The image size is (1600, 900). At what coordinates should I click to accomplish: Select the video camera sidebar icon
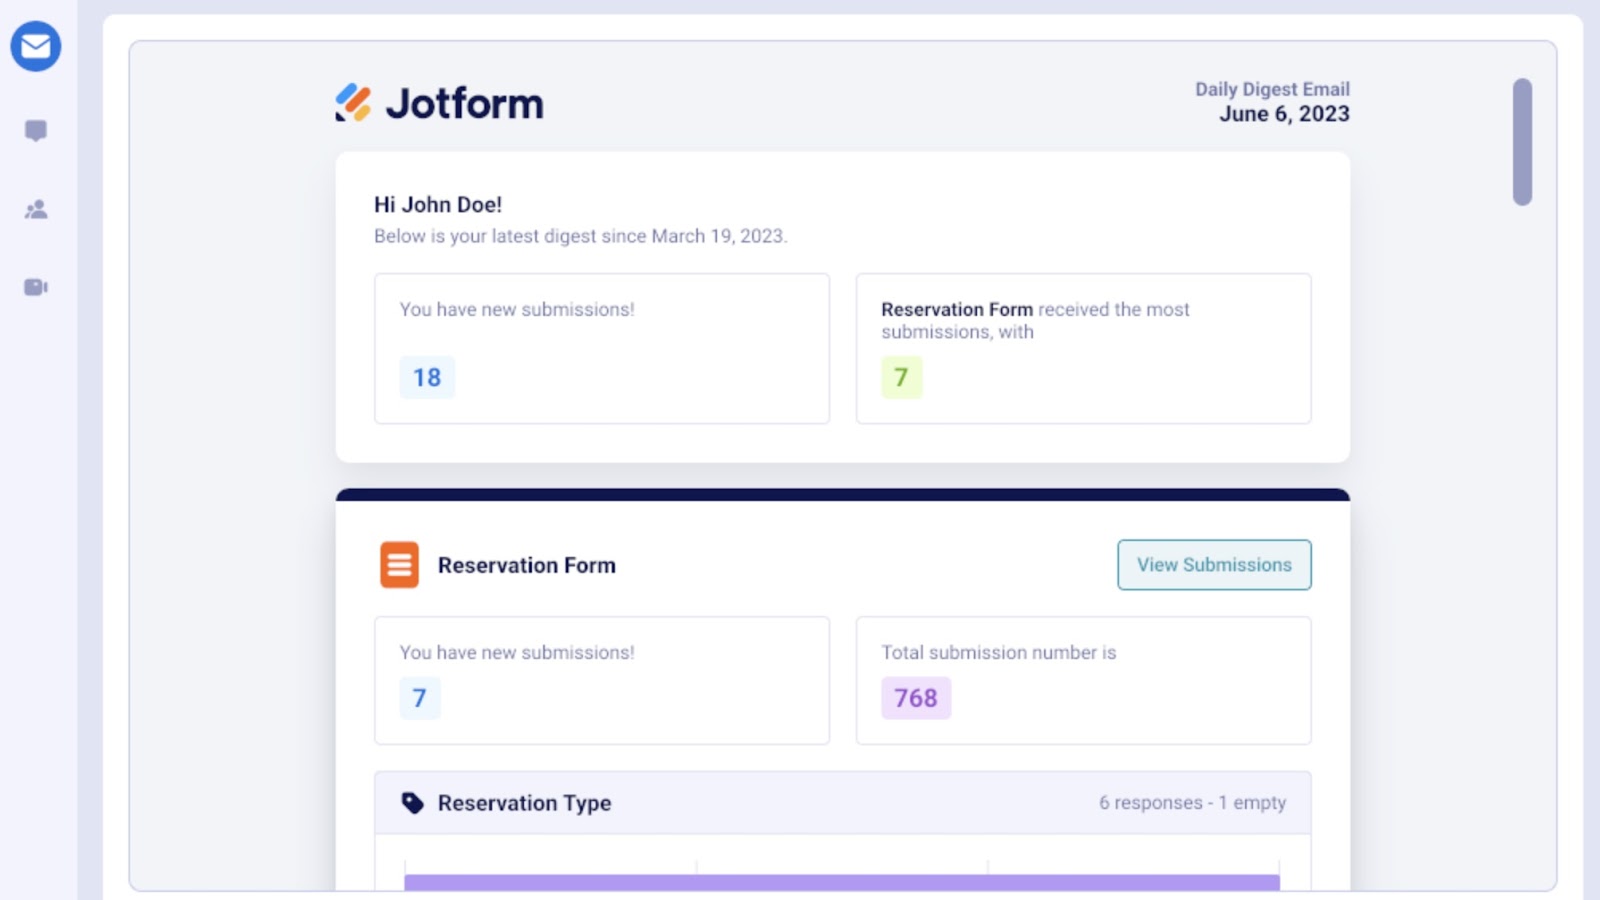(x=36, y=288)
